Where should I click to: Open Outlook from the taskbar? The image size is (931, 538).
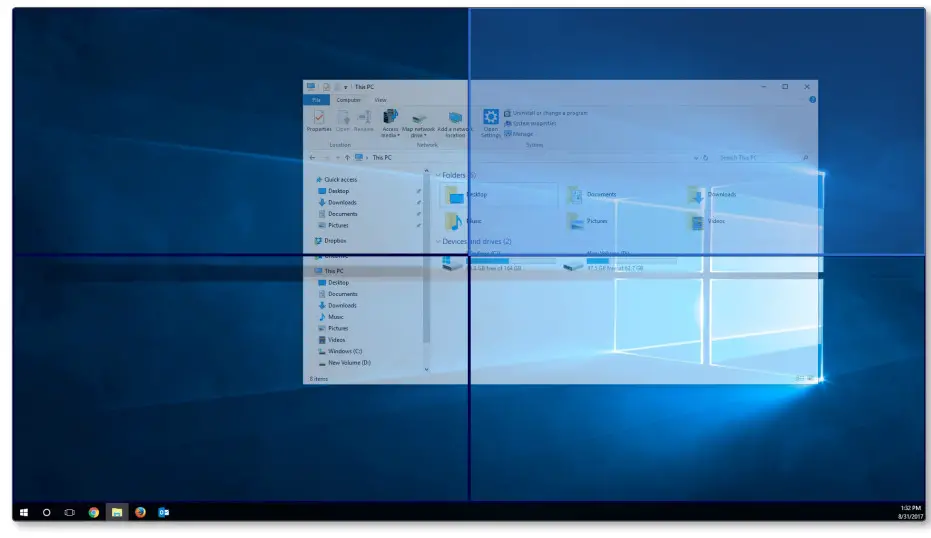(163, 512)
